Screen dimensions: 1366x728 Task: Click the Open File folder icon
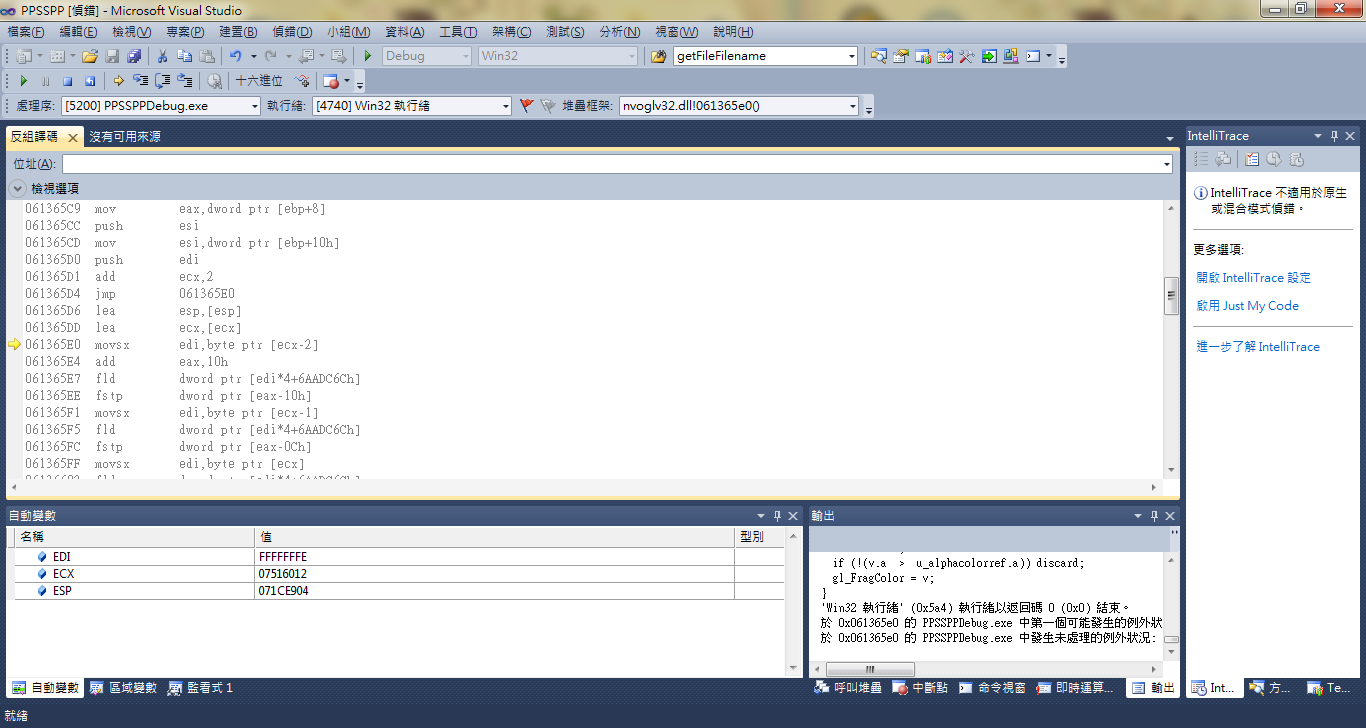(x=90, y=56)
